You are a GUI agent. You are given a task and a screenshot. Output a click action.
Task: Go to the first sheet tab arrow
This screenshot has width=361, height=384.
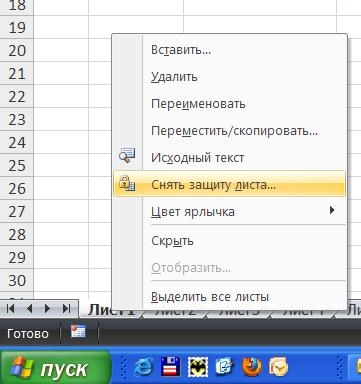pyautogui.click(x=11, y=309)
